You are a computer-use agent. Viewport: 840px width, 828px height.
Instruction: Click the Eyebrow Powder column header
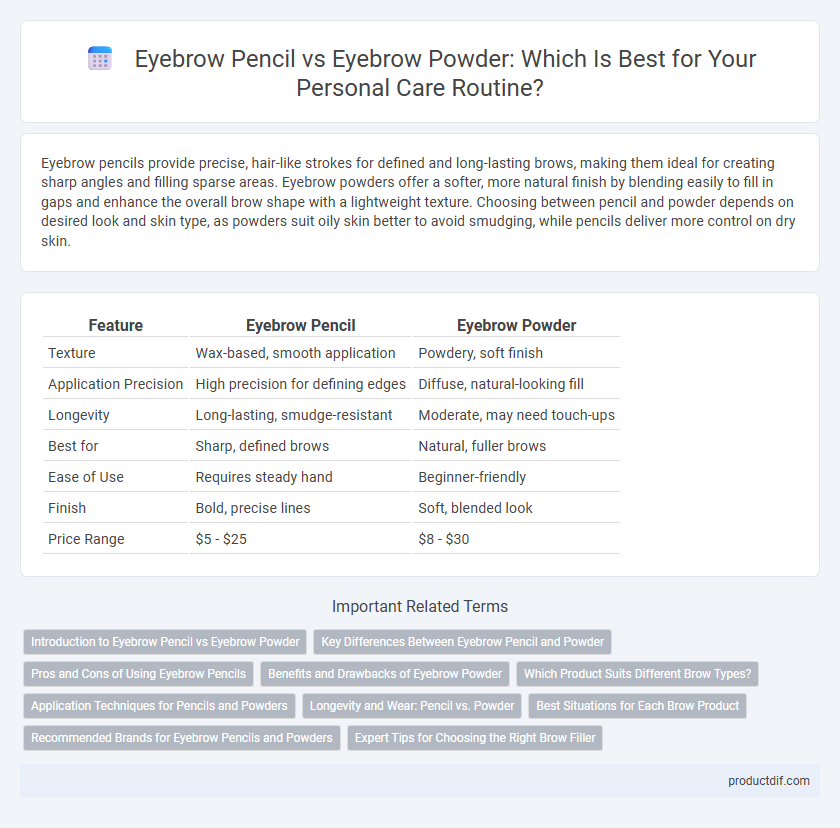click(x=516, y=325)
